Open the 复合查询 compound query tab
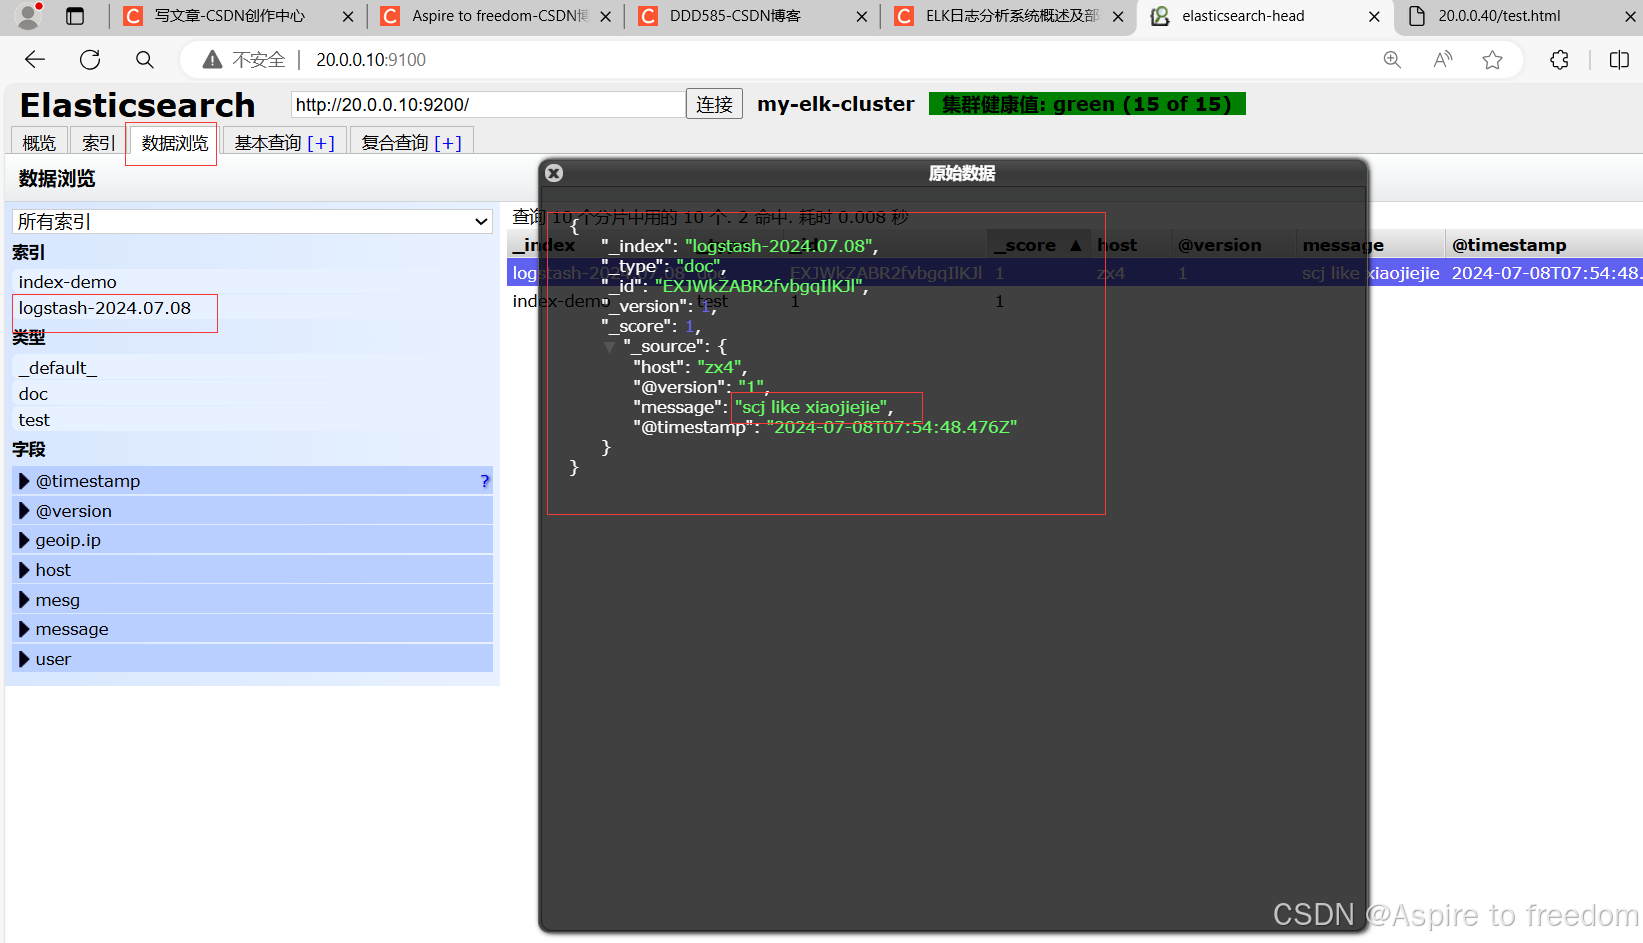The width and height of the screenshot is (1643, 943). (x=412, y=143)
